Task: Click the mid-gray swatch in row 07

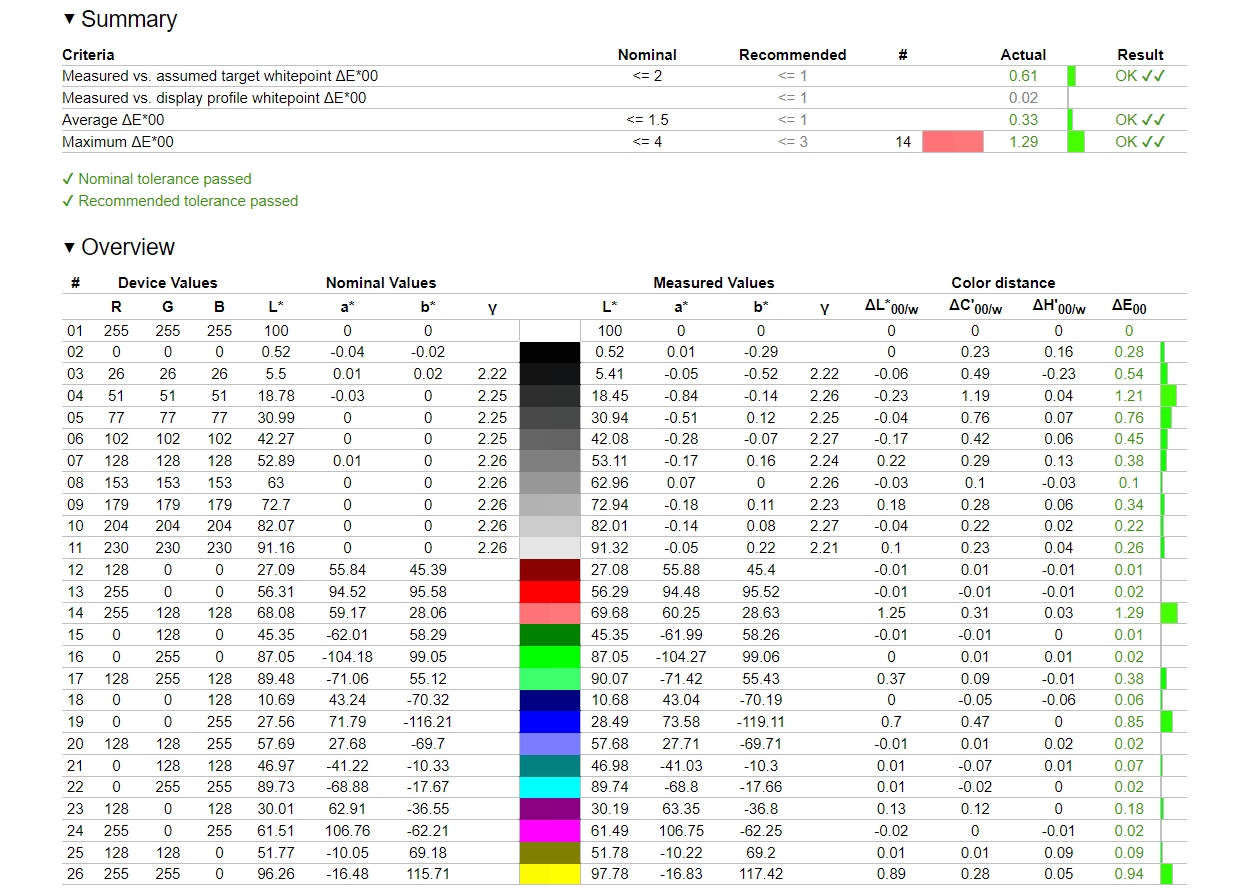Action: point(550,461)
